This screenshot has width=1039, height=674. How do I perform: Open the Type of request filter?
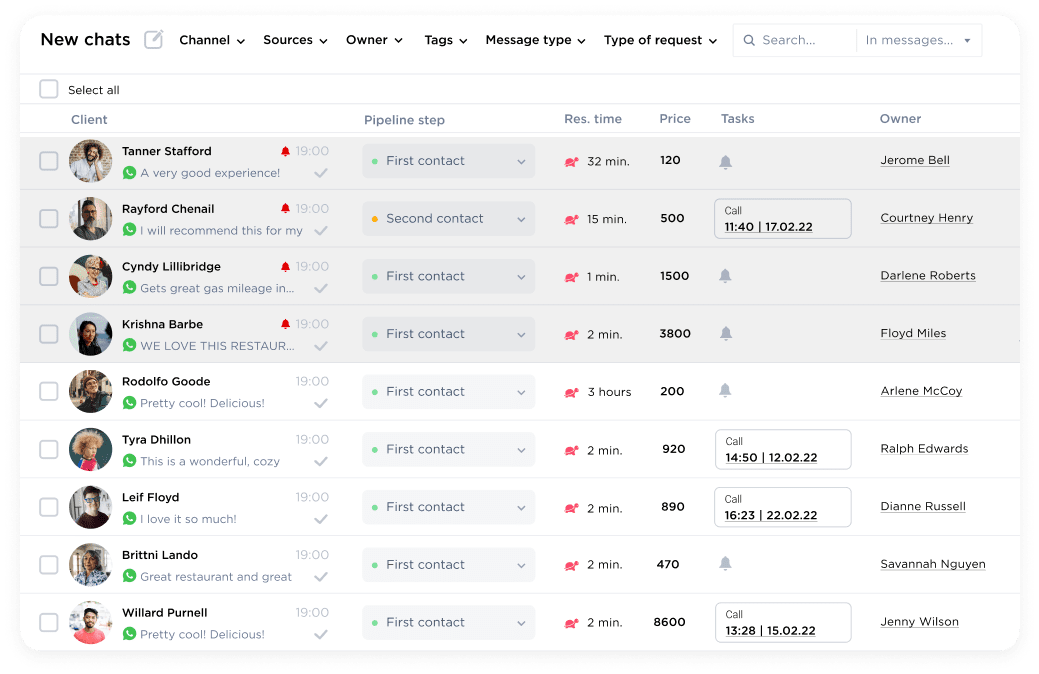click(660, 40)
